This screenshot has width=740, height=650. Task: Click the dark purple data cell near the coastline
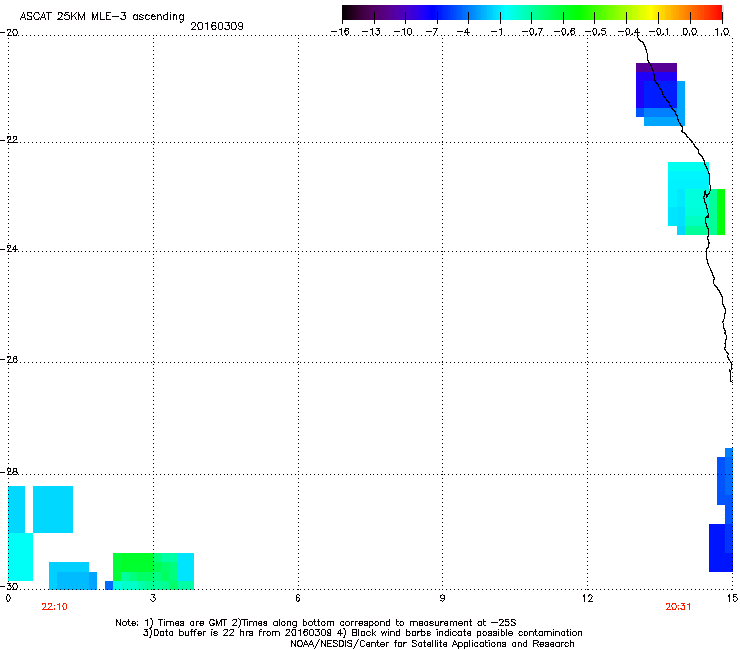(x=656, y=68)
